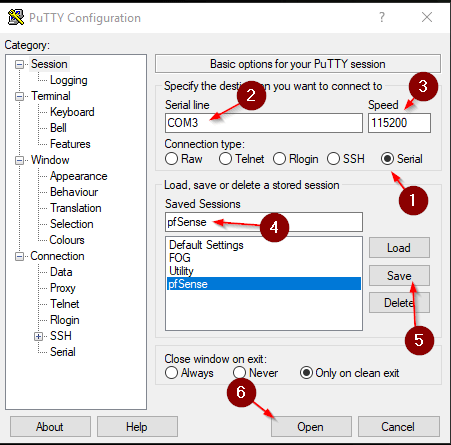Open the Behaviour category
This screenshot has width=451, height=445.
click(x=74, y=192)
